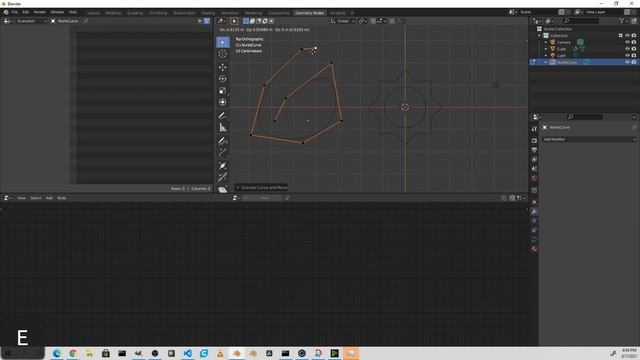The image size is (640, 360).
Task: Expand the Camera item in Outliner
Action: (x=546, y=42)
